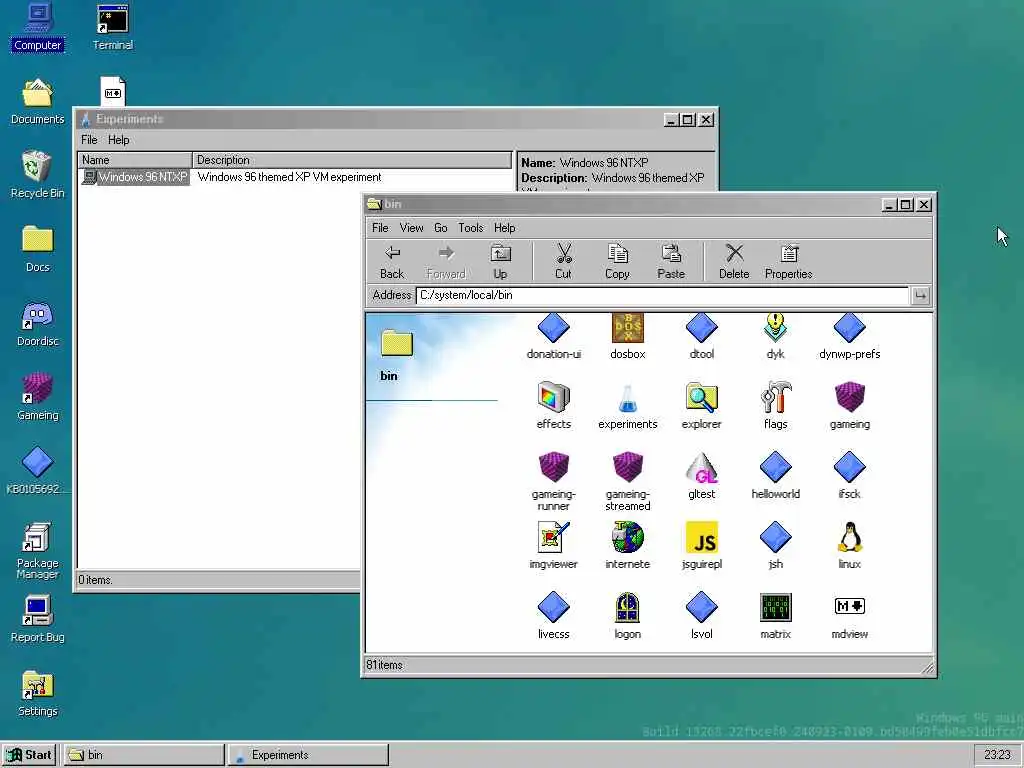This screenshot has height=768, width=1024.
Task: Select the Computer desktop icon
Action: click(x=37, y=27)
